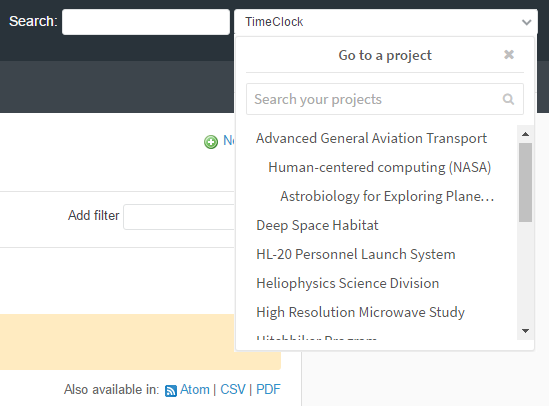Select Human-centered computing (NASA) project
The image size is (549, 406).
(x=380, y=167)
